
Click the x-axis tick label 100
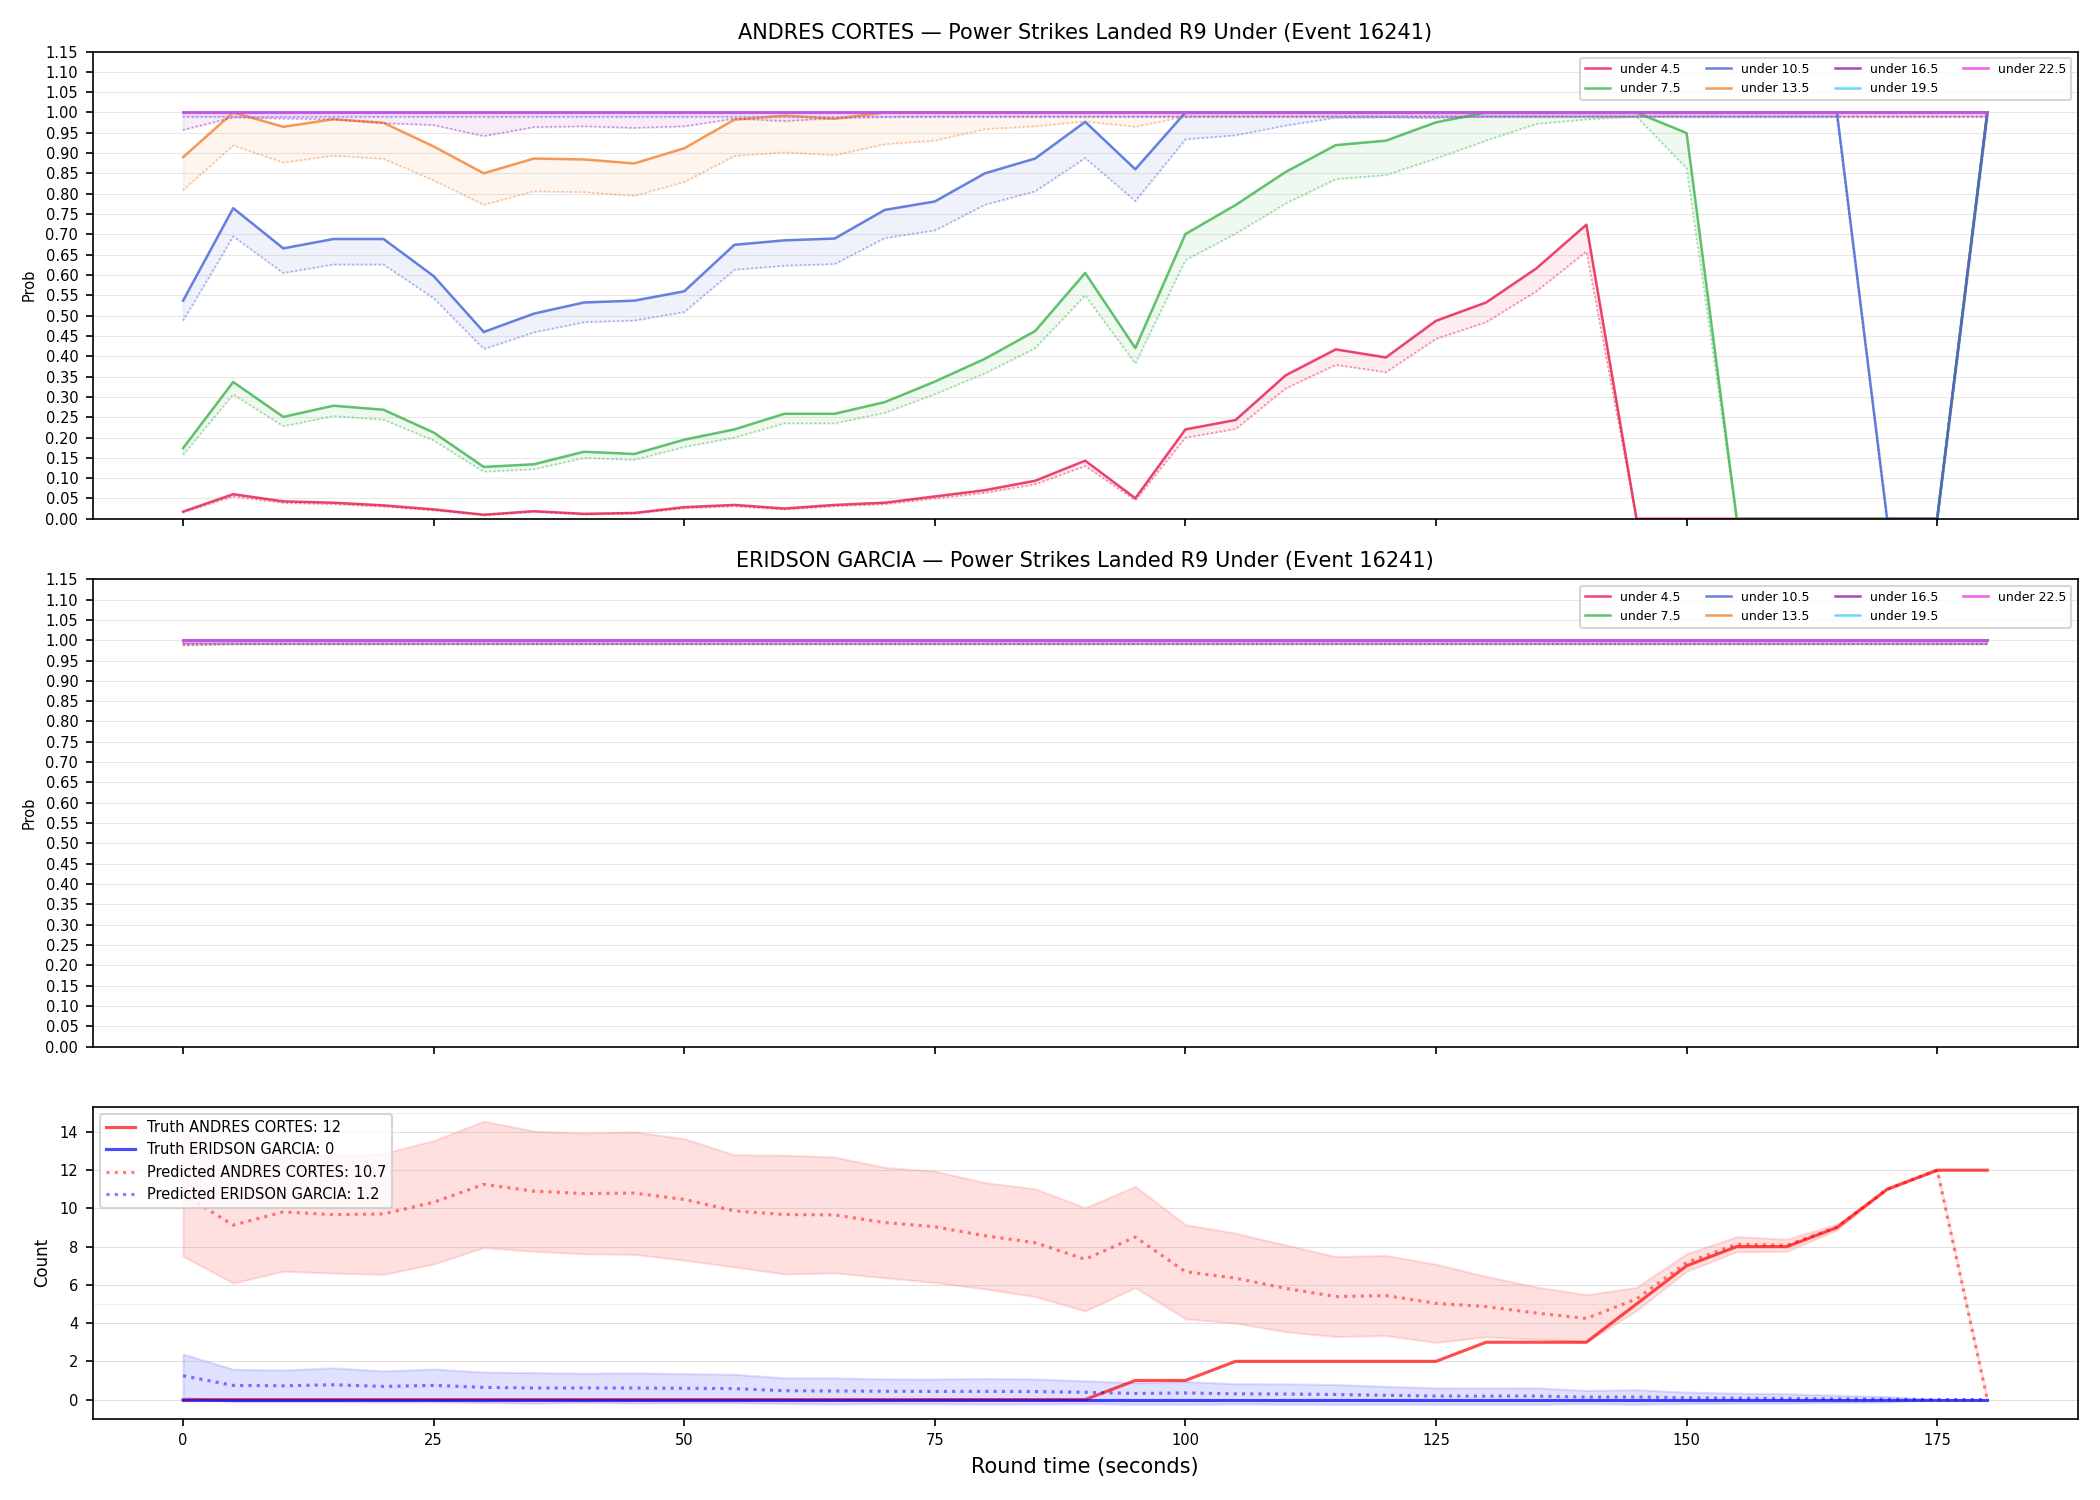coord(1185,1440)
